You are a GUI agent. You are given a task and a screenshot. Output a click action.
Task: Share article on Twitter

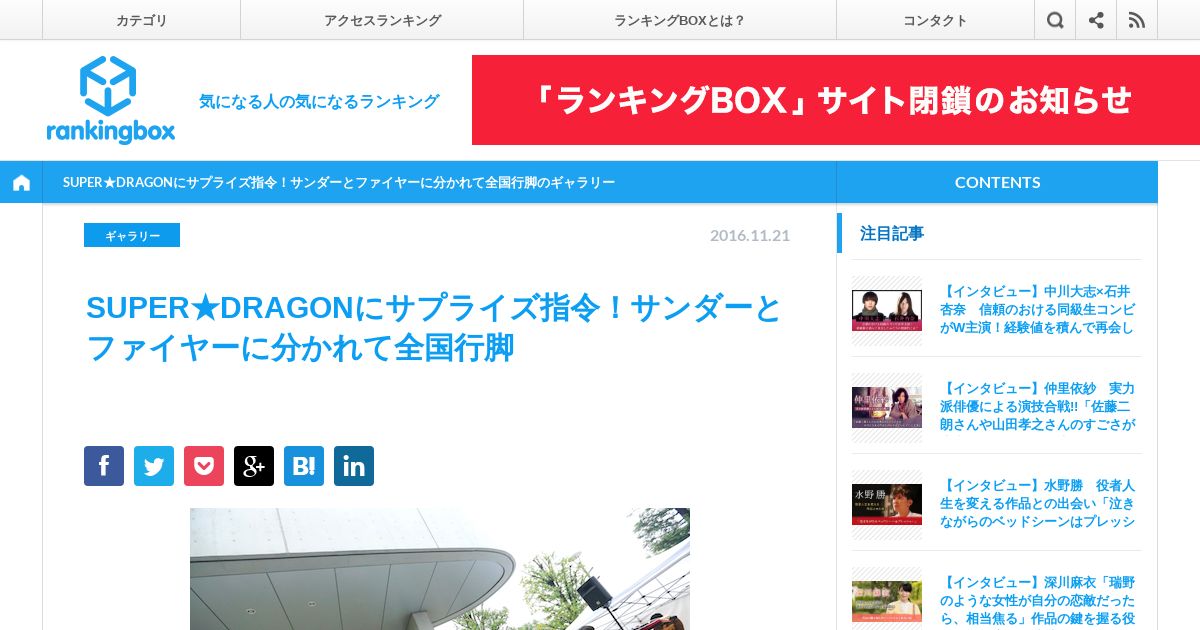tap(154, 466)
